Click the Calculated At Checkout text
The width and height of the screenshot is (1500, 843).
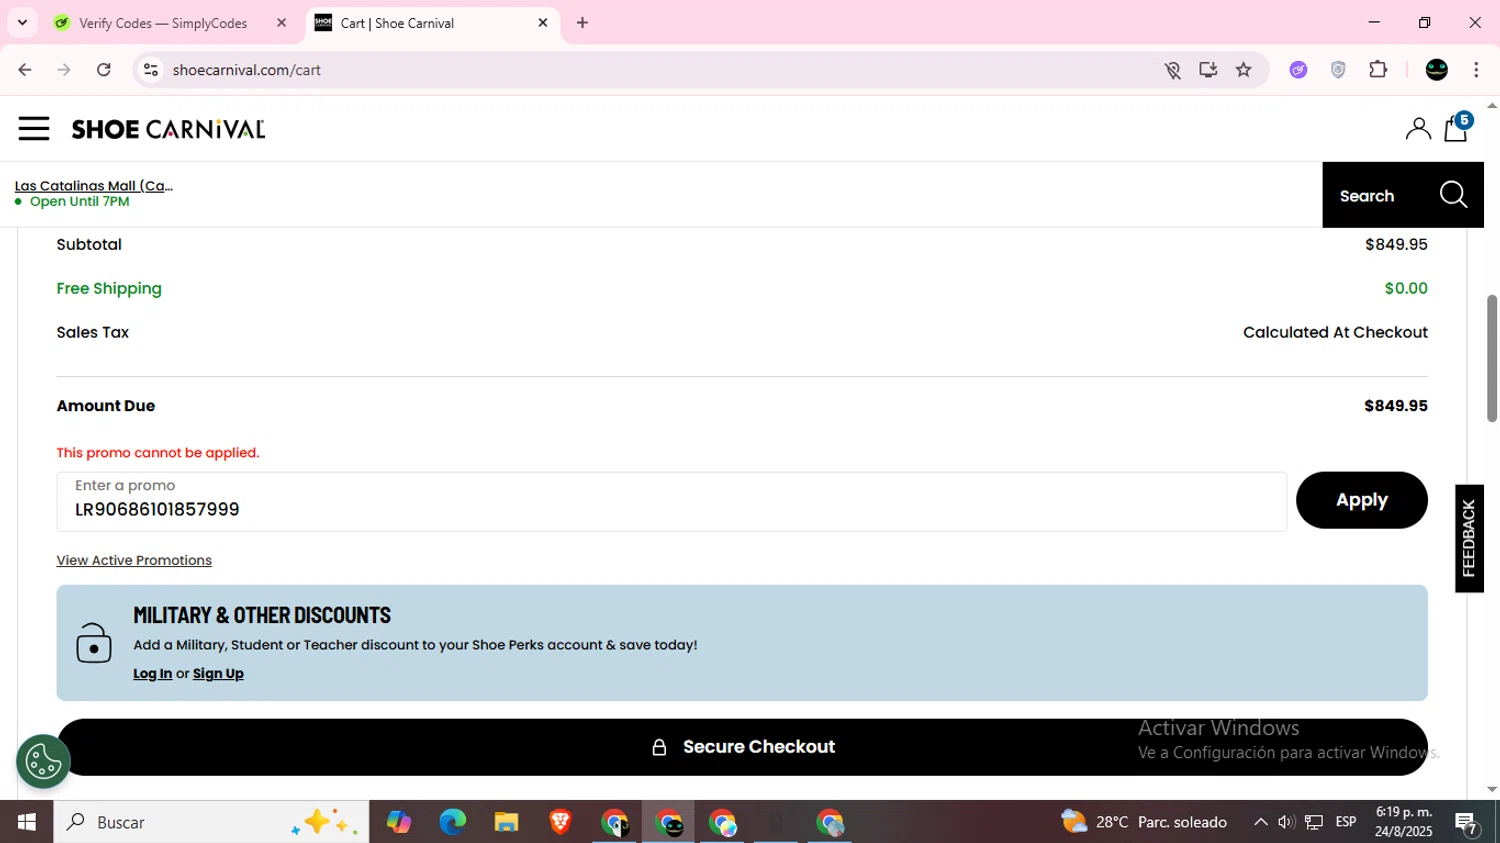[x=1335, y=332]
